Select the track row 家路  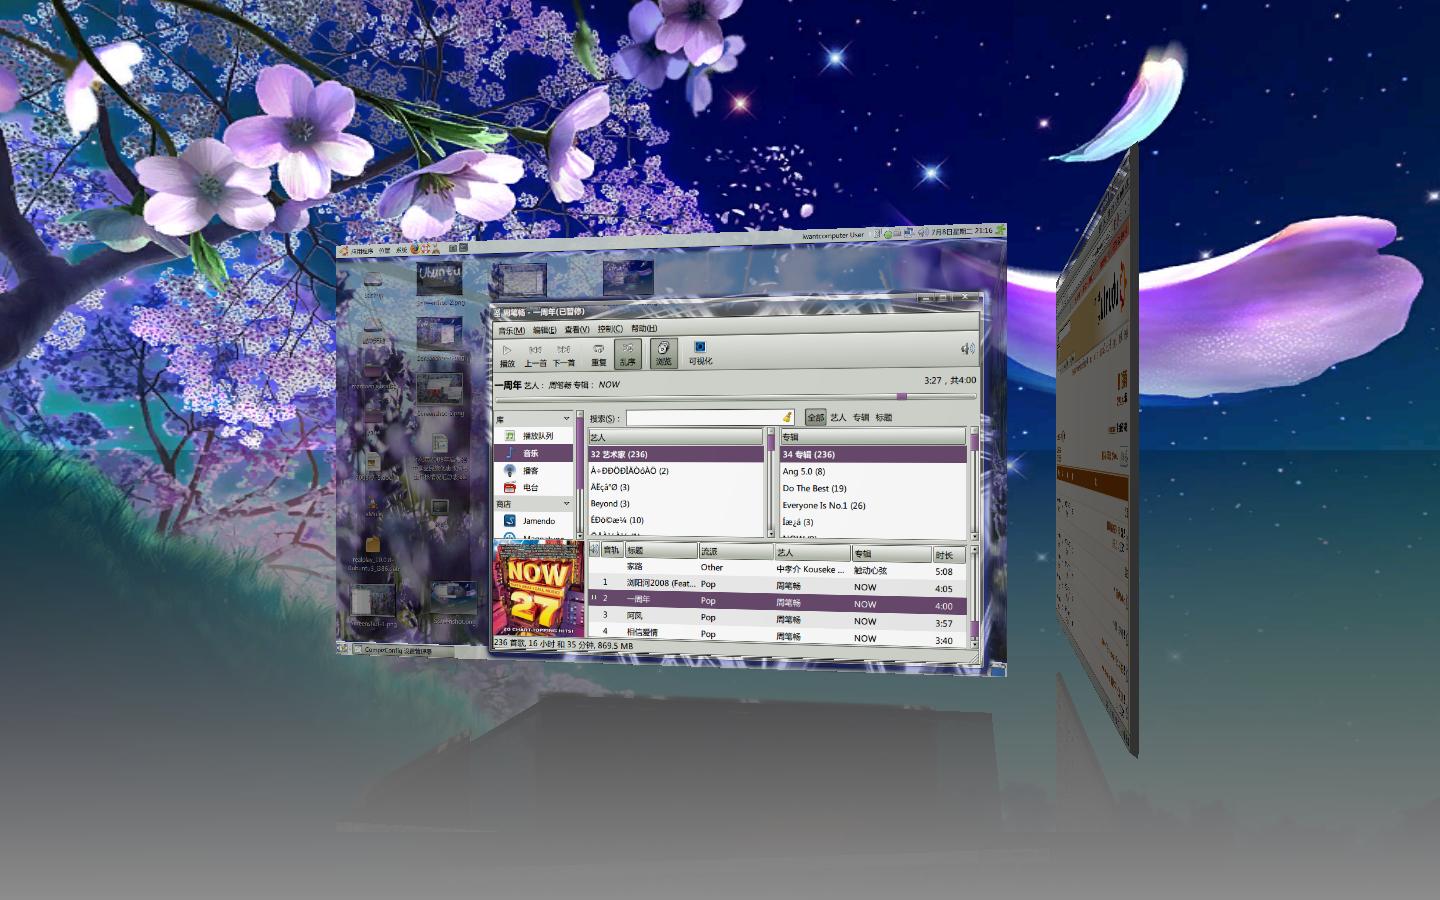pyautogui.click(x=778, y=568)
